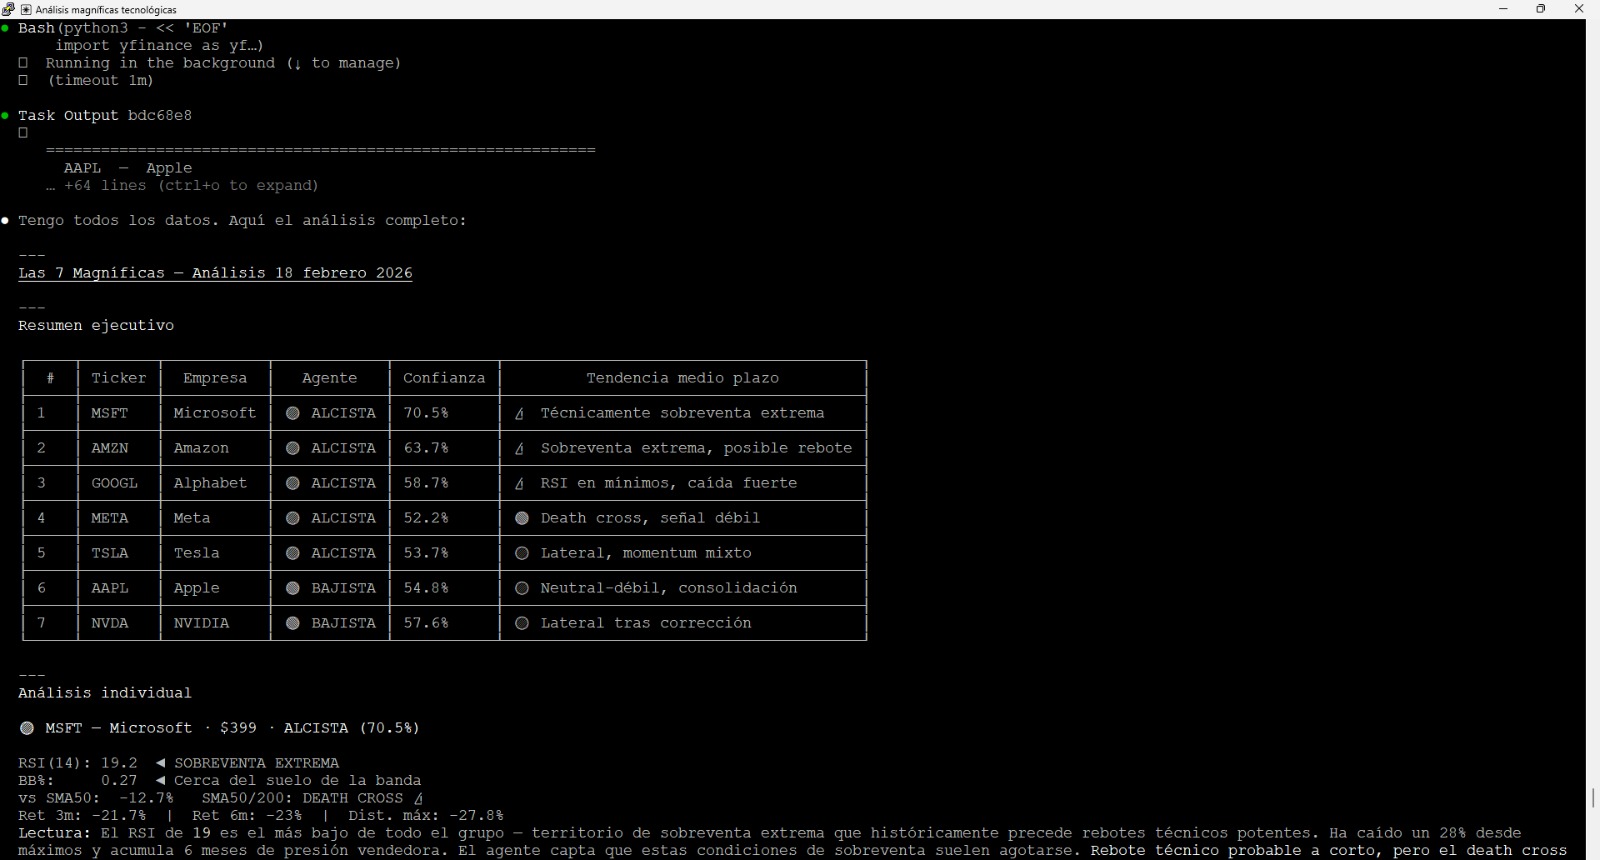Click the circle icon before the 'MSFT — Microsoft · $399' heading
Viewport: 1600px width, 860px height.
click(x=27, y=728)
